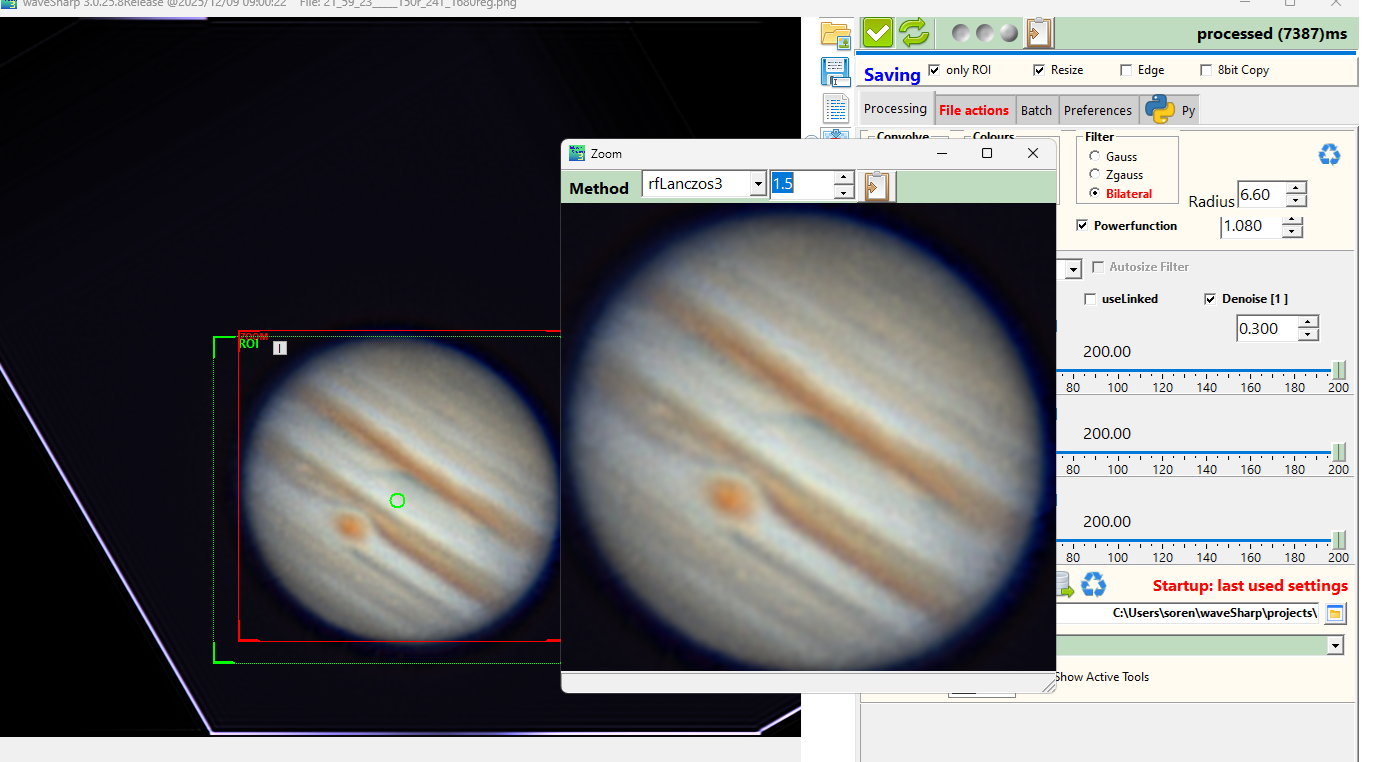Expand the green dropdown below projects path
1381x762 pixels.
[x=1335, y=646]
